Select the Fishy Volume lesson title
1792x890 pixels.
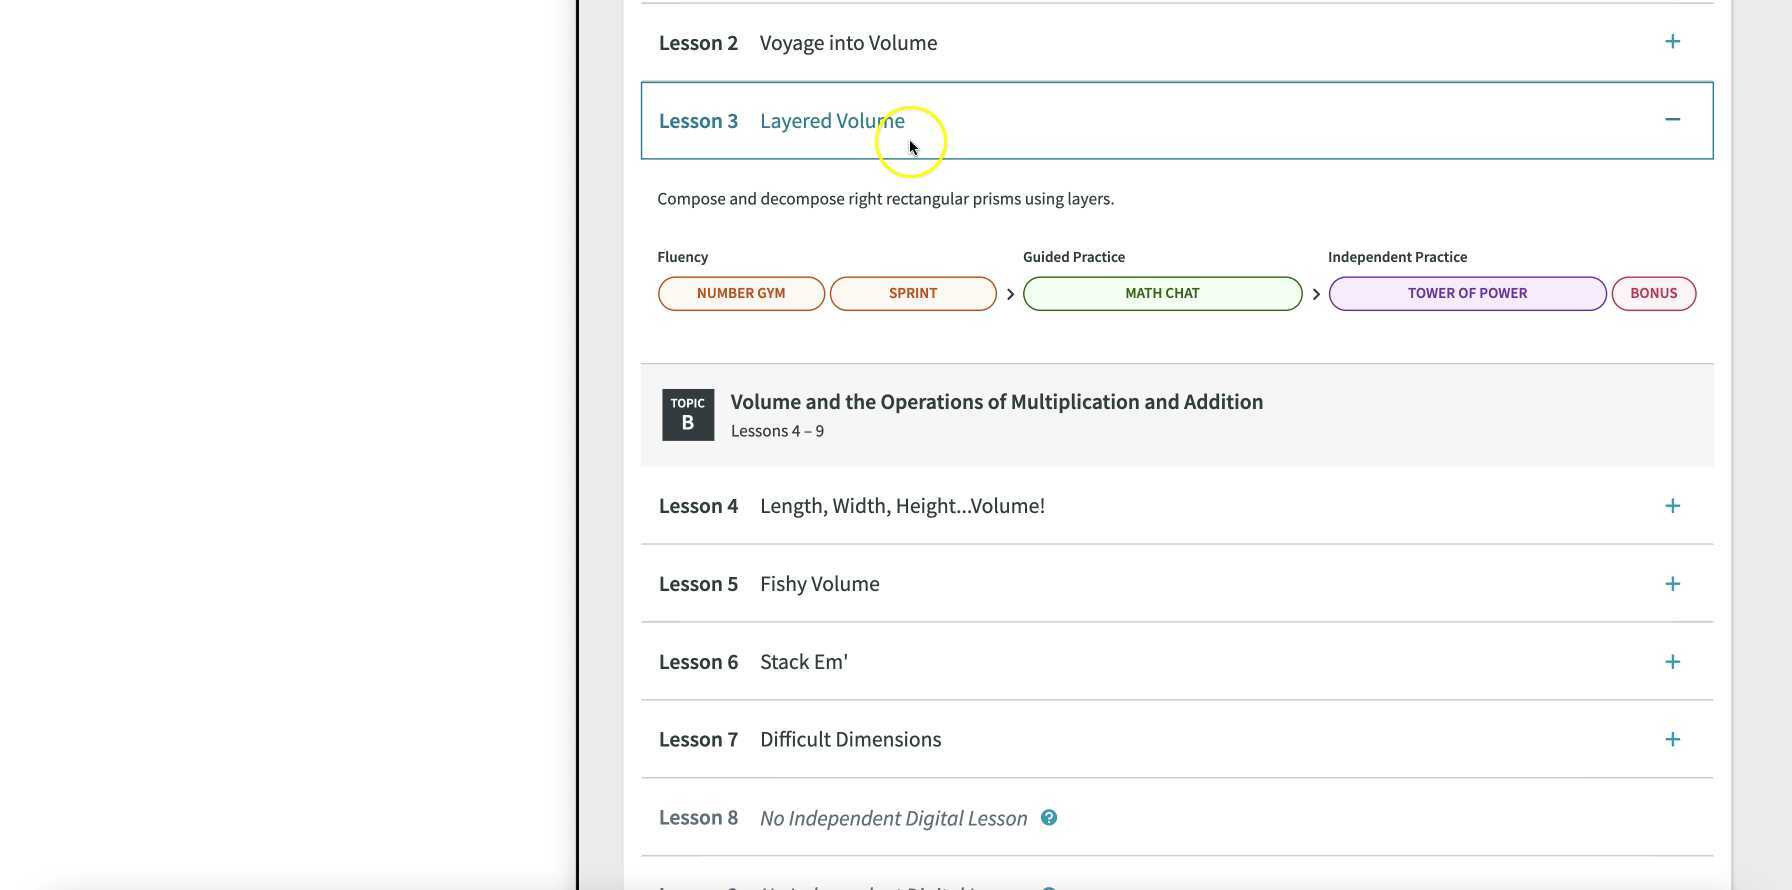[819, 584]
